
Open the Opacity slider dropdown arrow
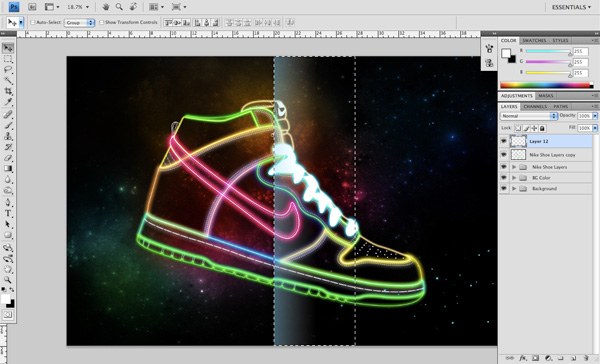[595, 116]
